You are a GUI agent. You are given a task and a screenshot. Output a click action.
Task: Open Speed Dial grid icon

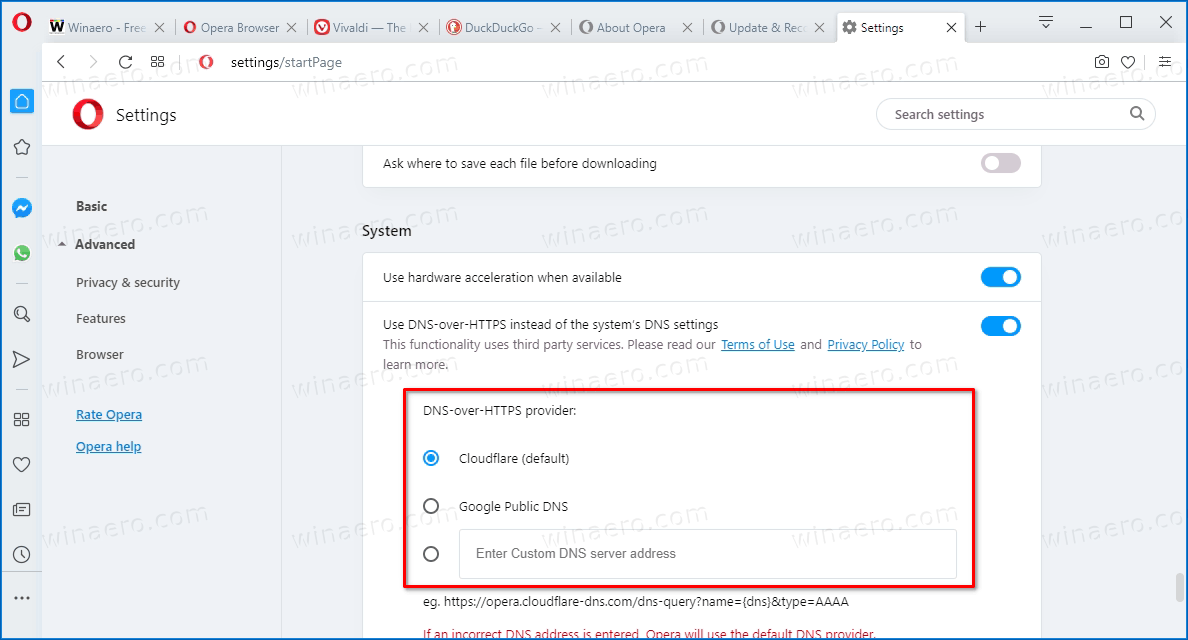tap(157, 62)
